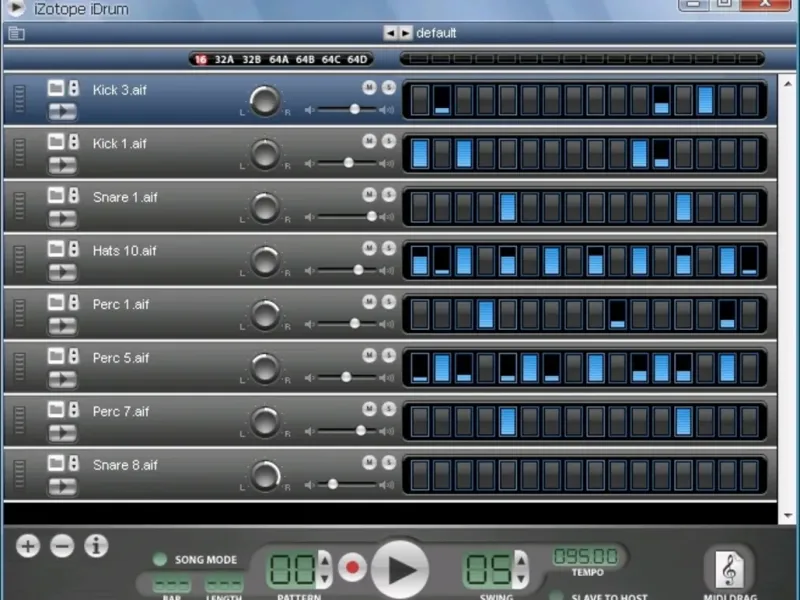Decrease pattern number with down arrow
800x600 pixels.
(324, 579)
